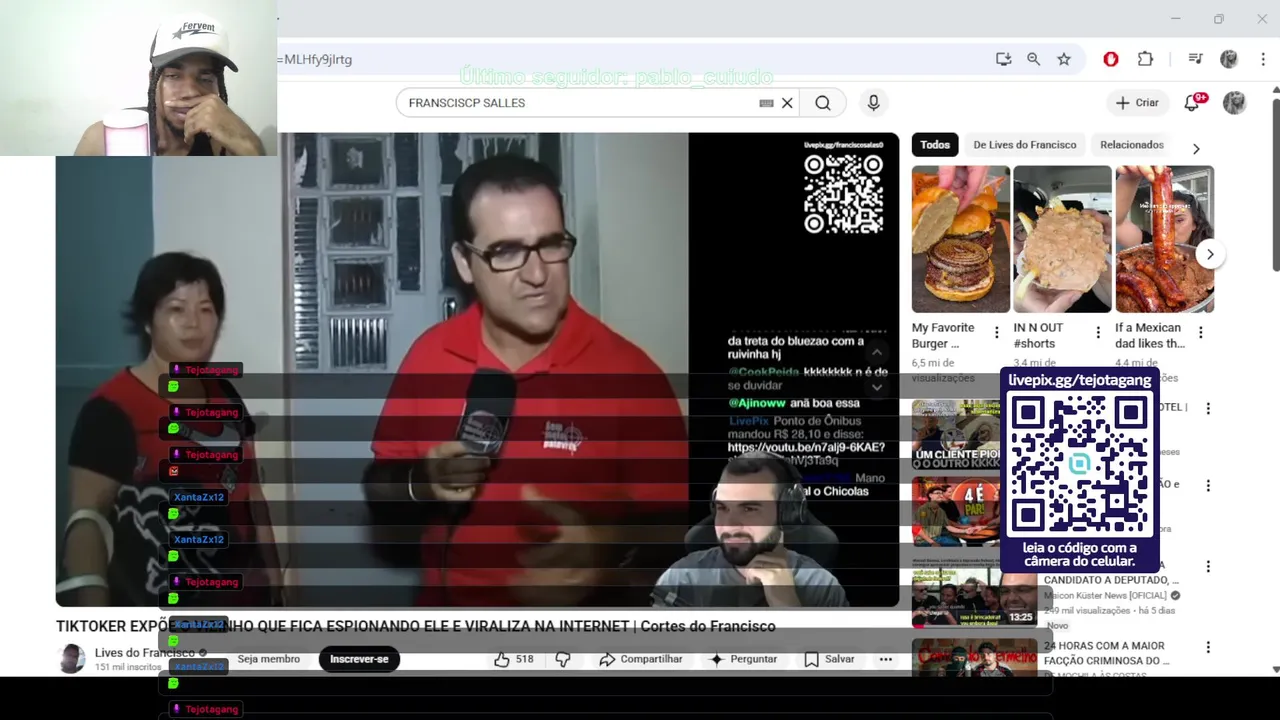Click the 151 mil inscritos text

(128, 667)
